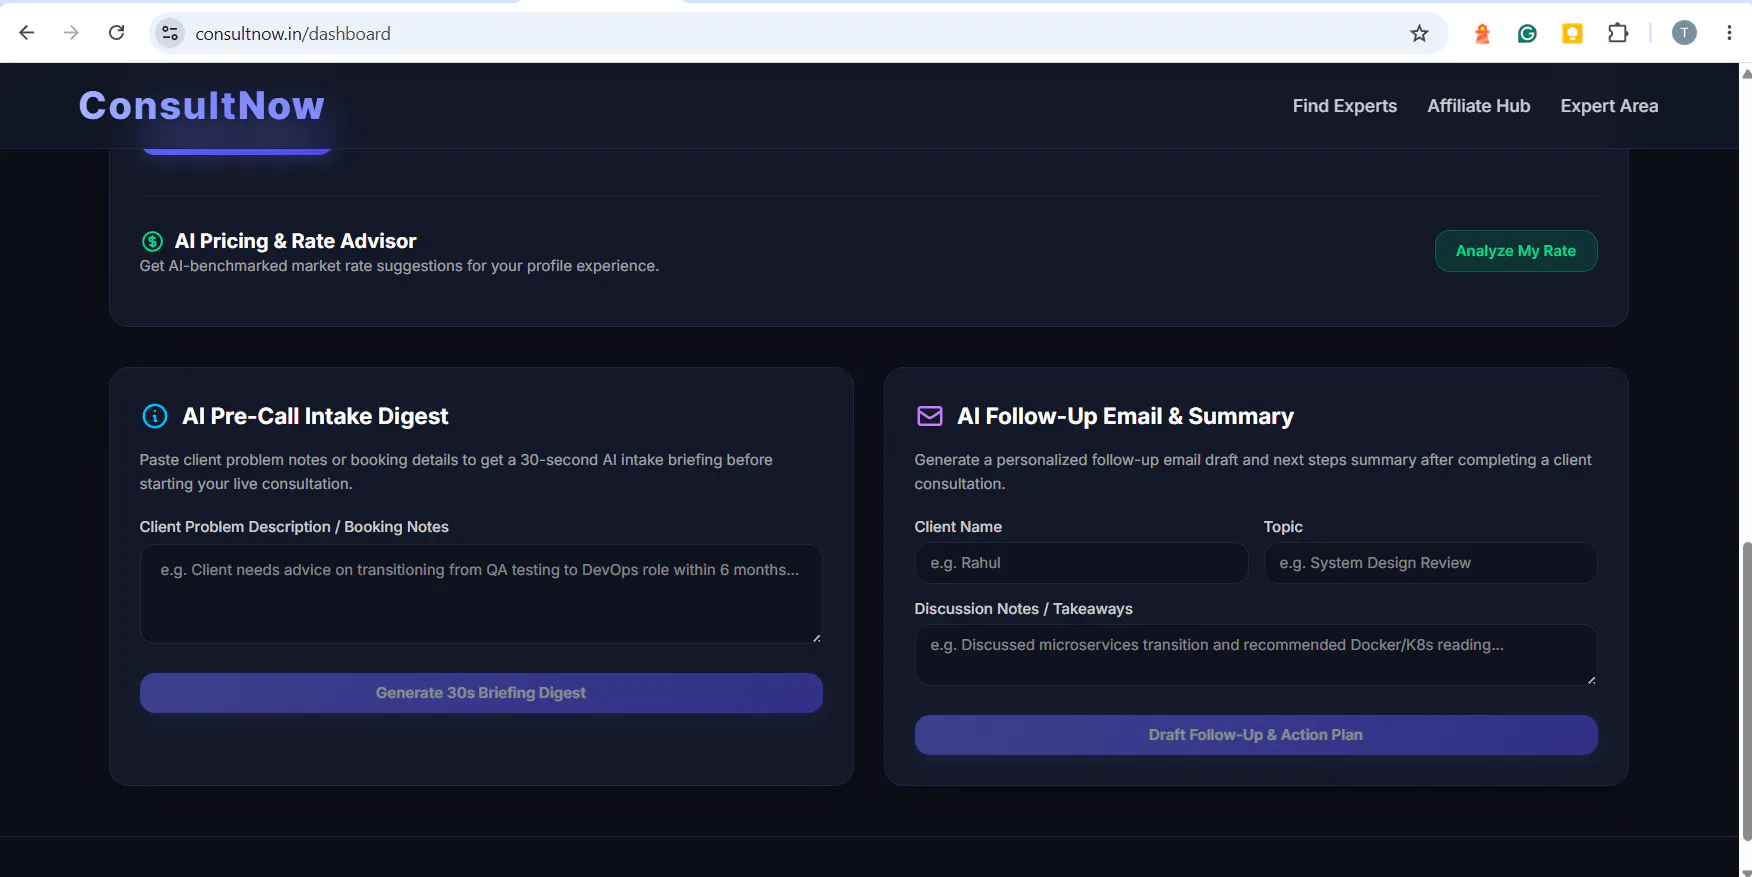Open the Chrome three-dot menu
The width and height of the screenshot is (1752, 877).
pos(1729,33)
